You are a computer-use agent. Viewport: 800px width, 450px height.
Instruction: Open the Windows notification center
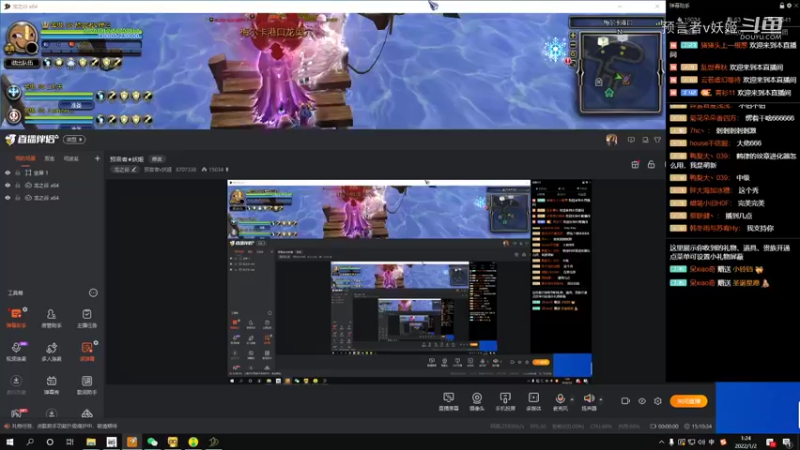click(x=787, y=442)
